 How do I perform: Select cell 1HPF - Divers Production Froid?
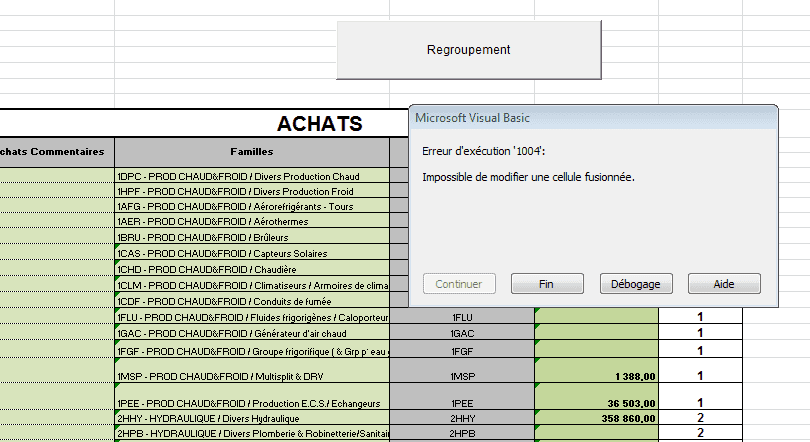point(252,191)
